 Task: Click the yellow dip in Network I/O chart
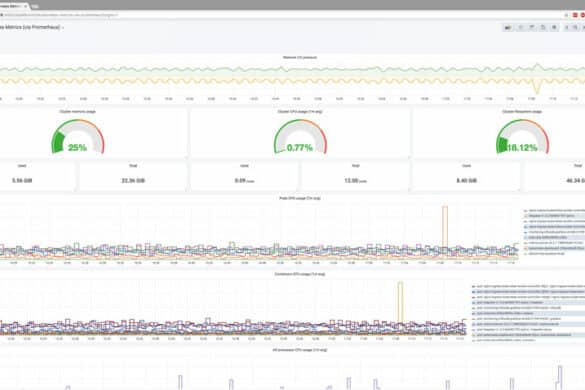tap(537, 87)
